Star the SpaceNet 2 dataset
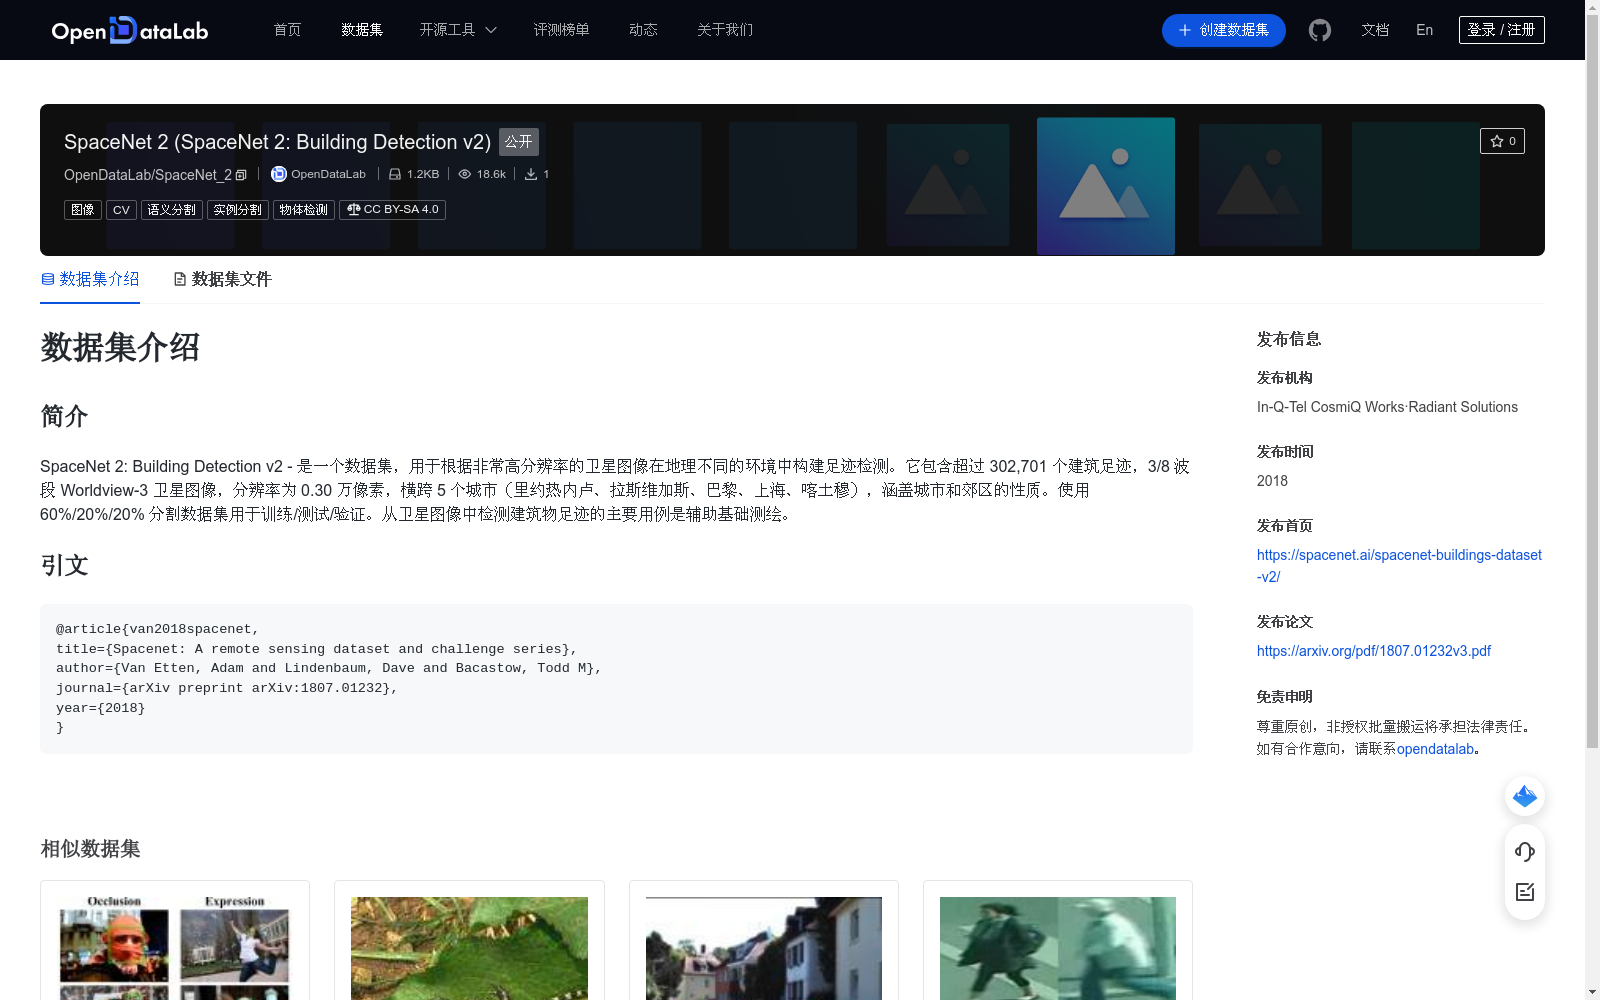The width and height of the screenshot is (1600, 1000). (x=1502, y=141)
